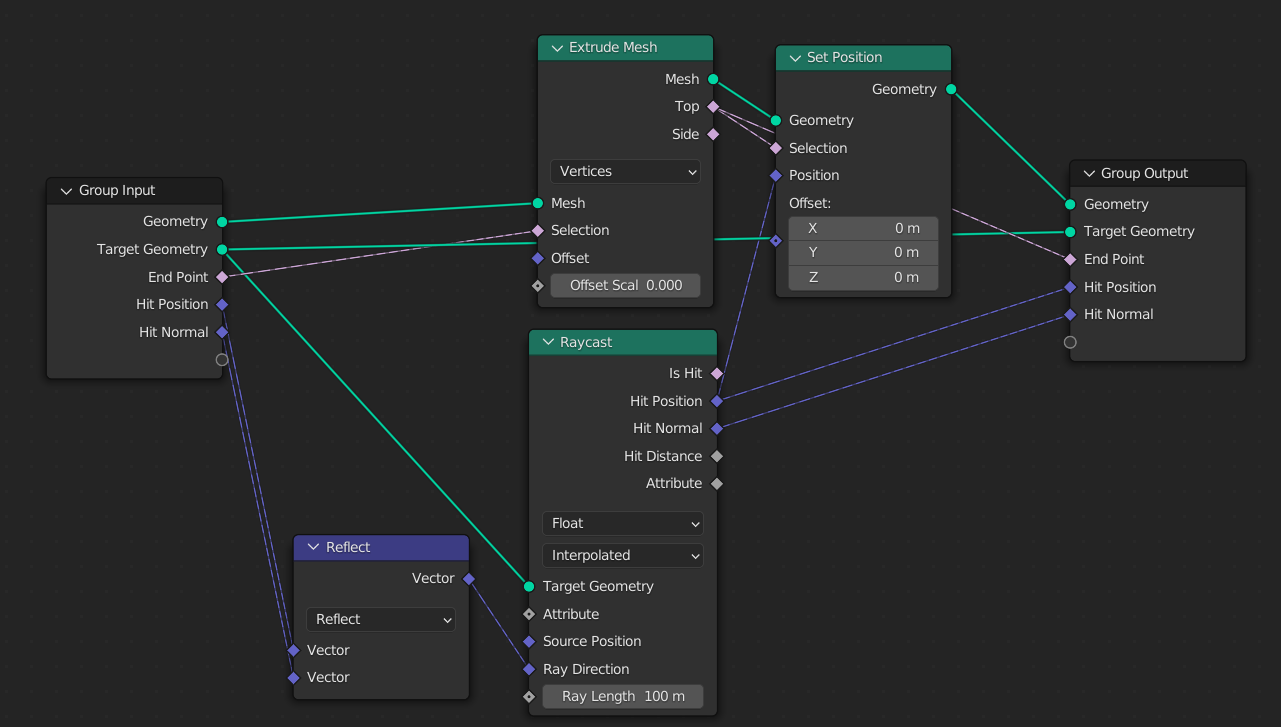Image resolution: width=1281 pixels, height=727 pixels.
Task: Collapse the Raycast node
Action: coord(548,342)
